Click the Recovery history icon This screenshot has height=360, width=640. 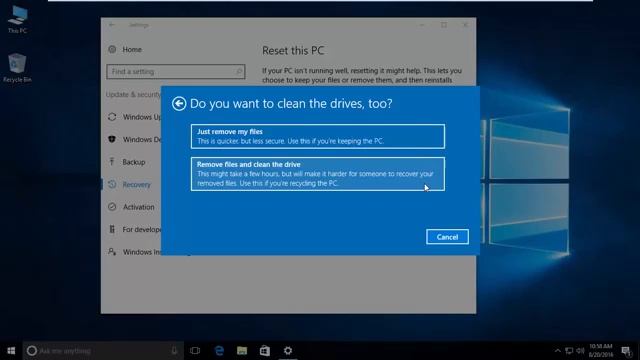[112, 184]
